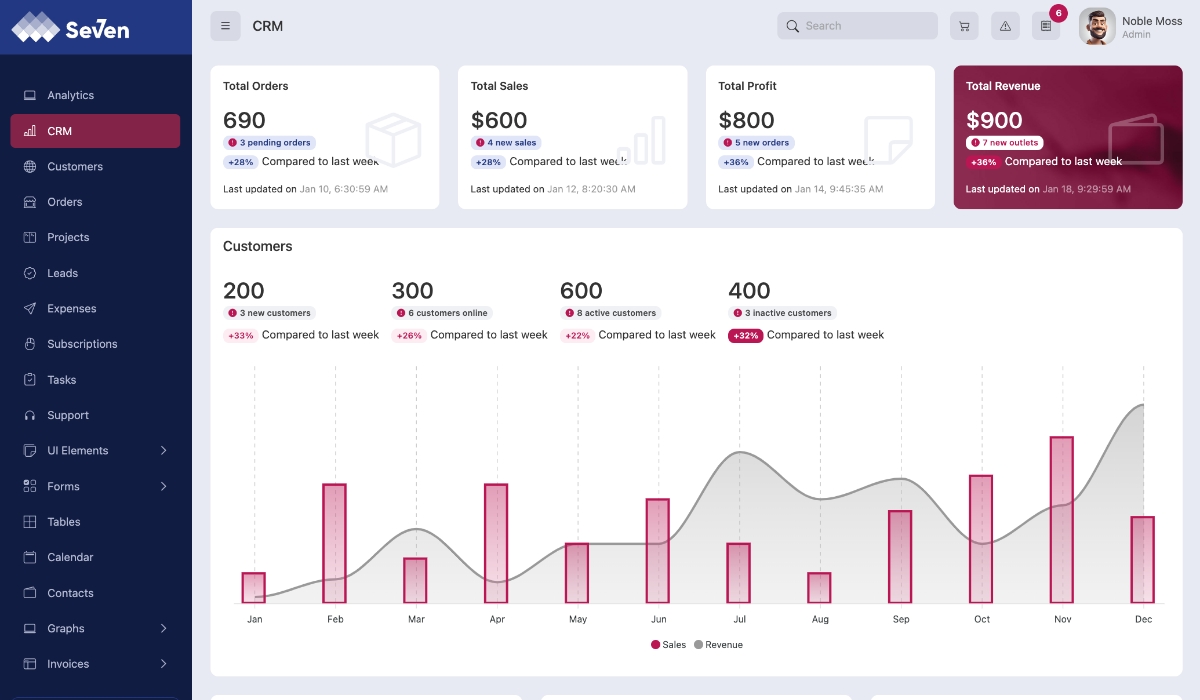Image resolution: width=1200 pixels, height=700 pixels.
Task: Open the Projects menu item
Action: pos(95,238)
